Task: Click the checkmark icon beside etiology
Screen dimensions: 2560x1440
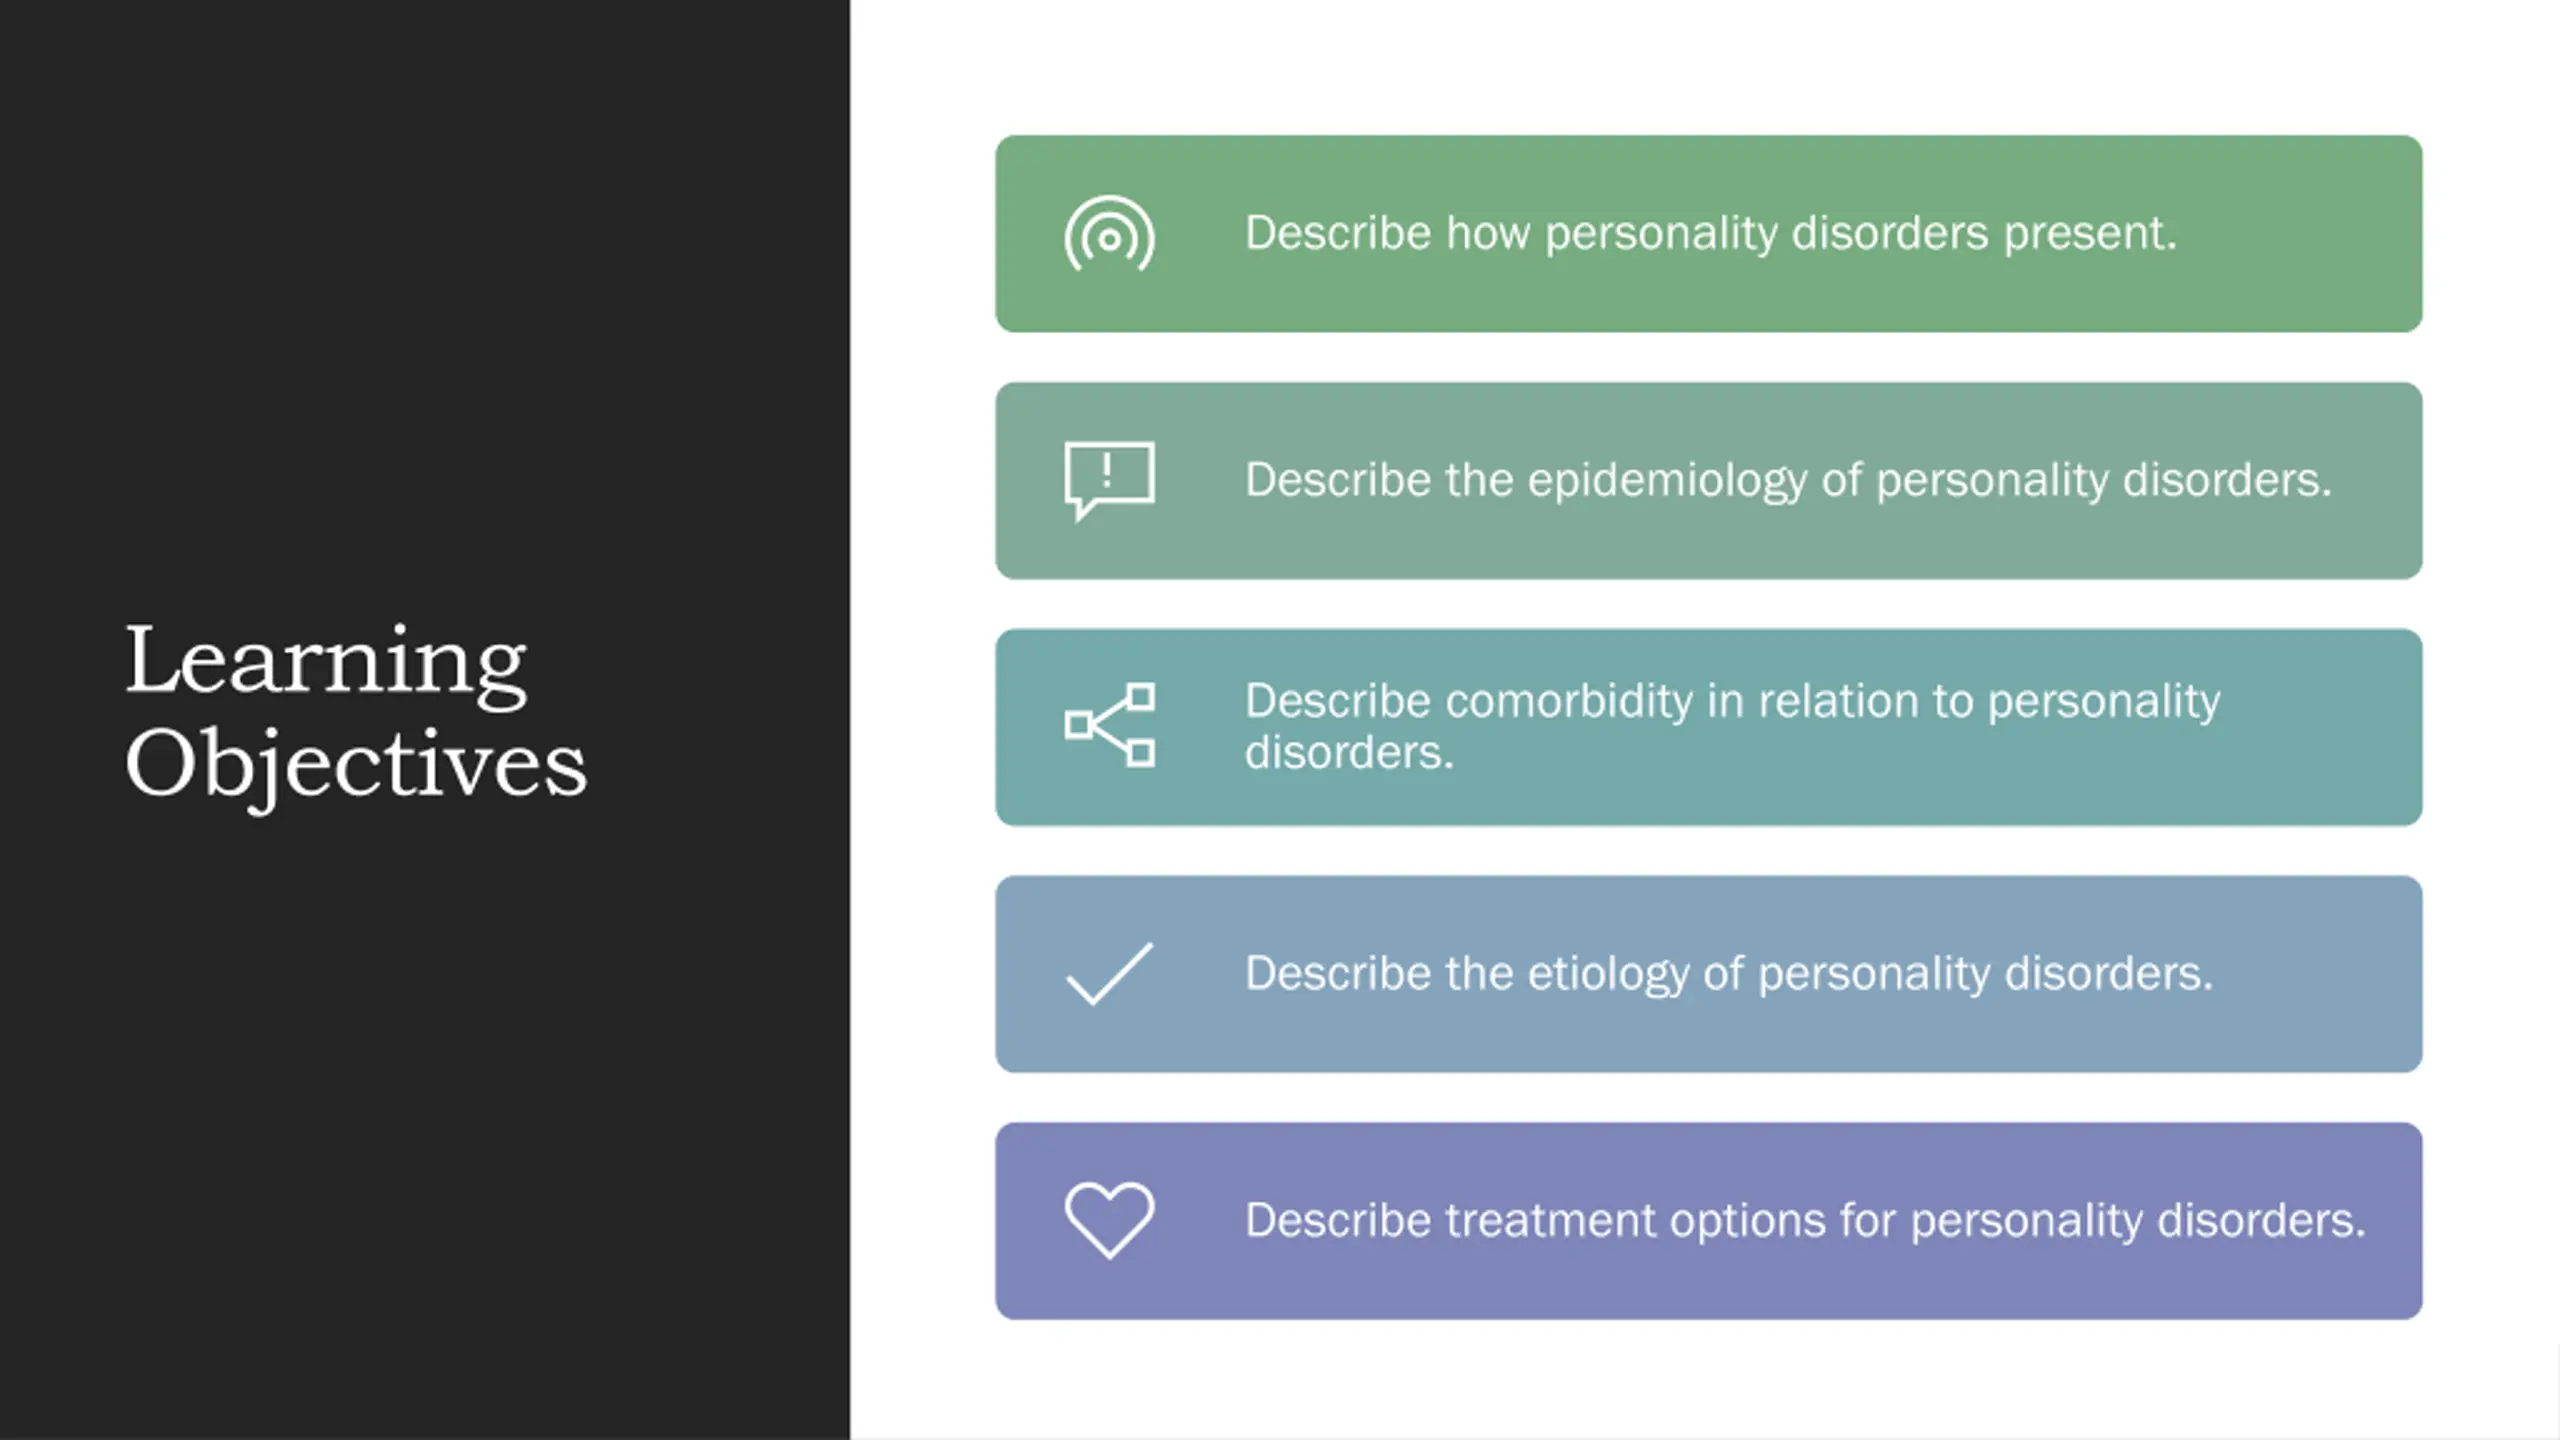Action: 1109,973
